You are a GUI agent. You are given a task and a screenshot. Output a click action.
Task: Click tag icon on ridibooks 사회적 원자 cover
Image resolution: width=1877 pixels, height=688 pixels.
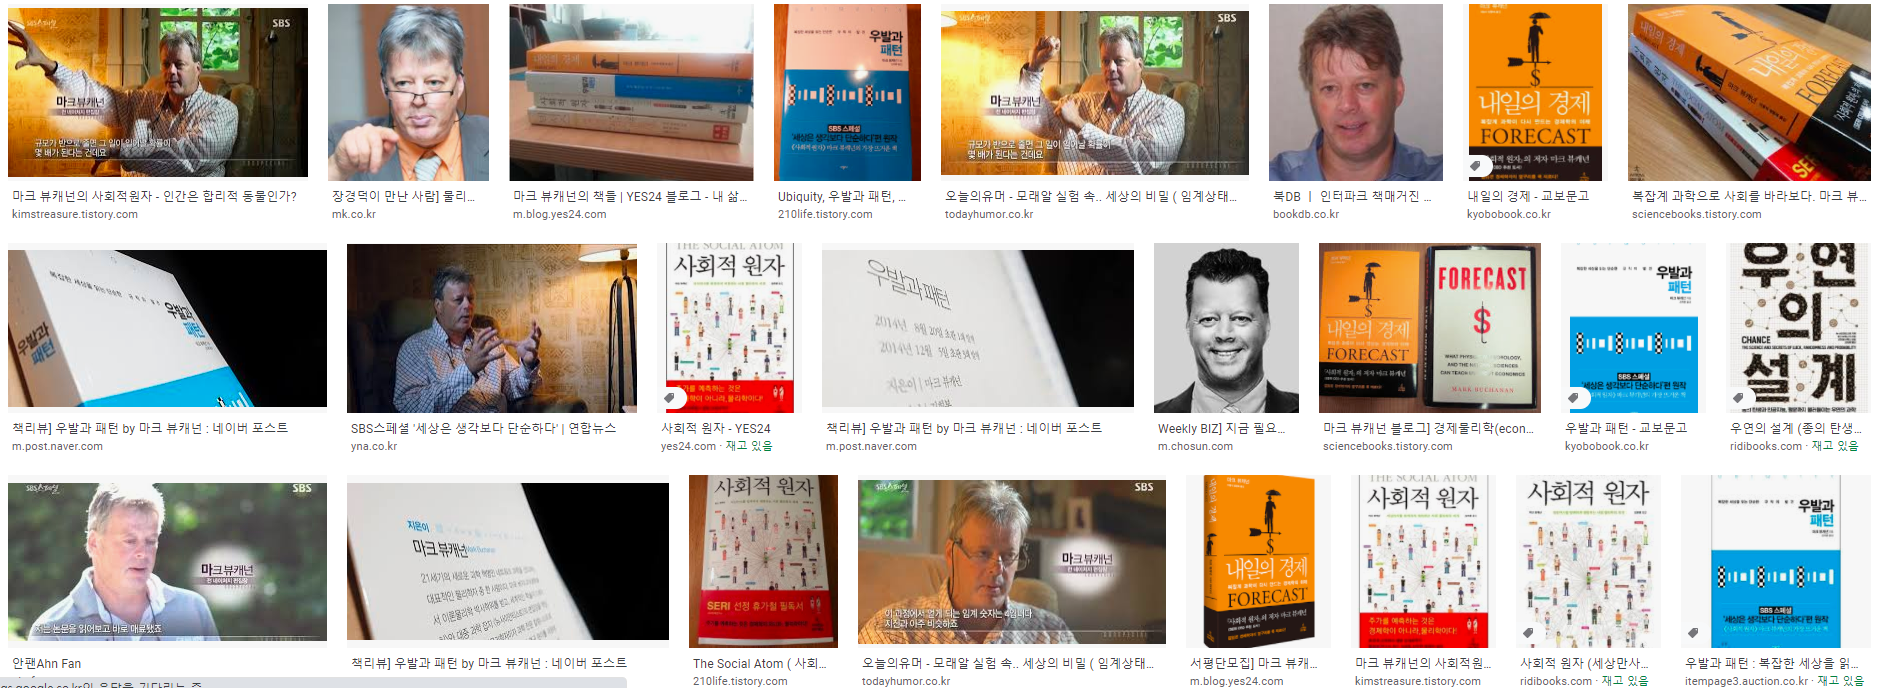point(1528,632)
